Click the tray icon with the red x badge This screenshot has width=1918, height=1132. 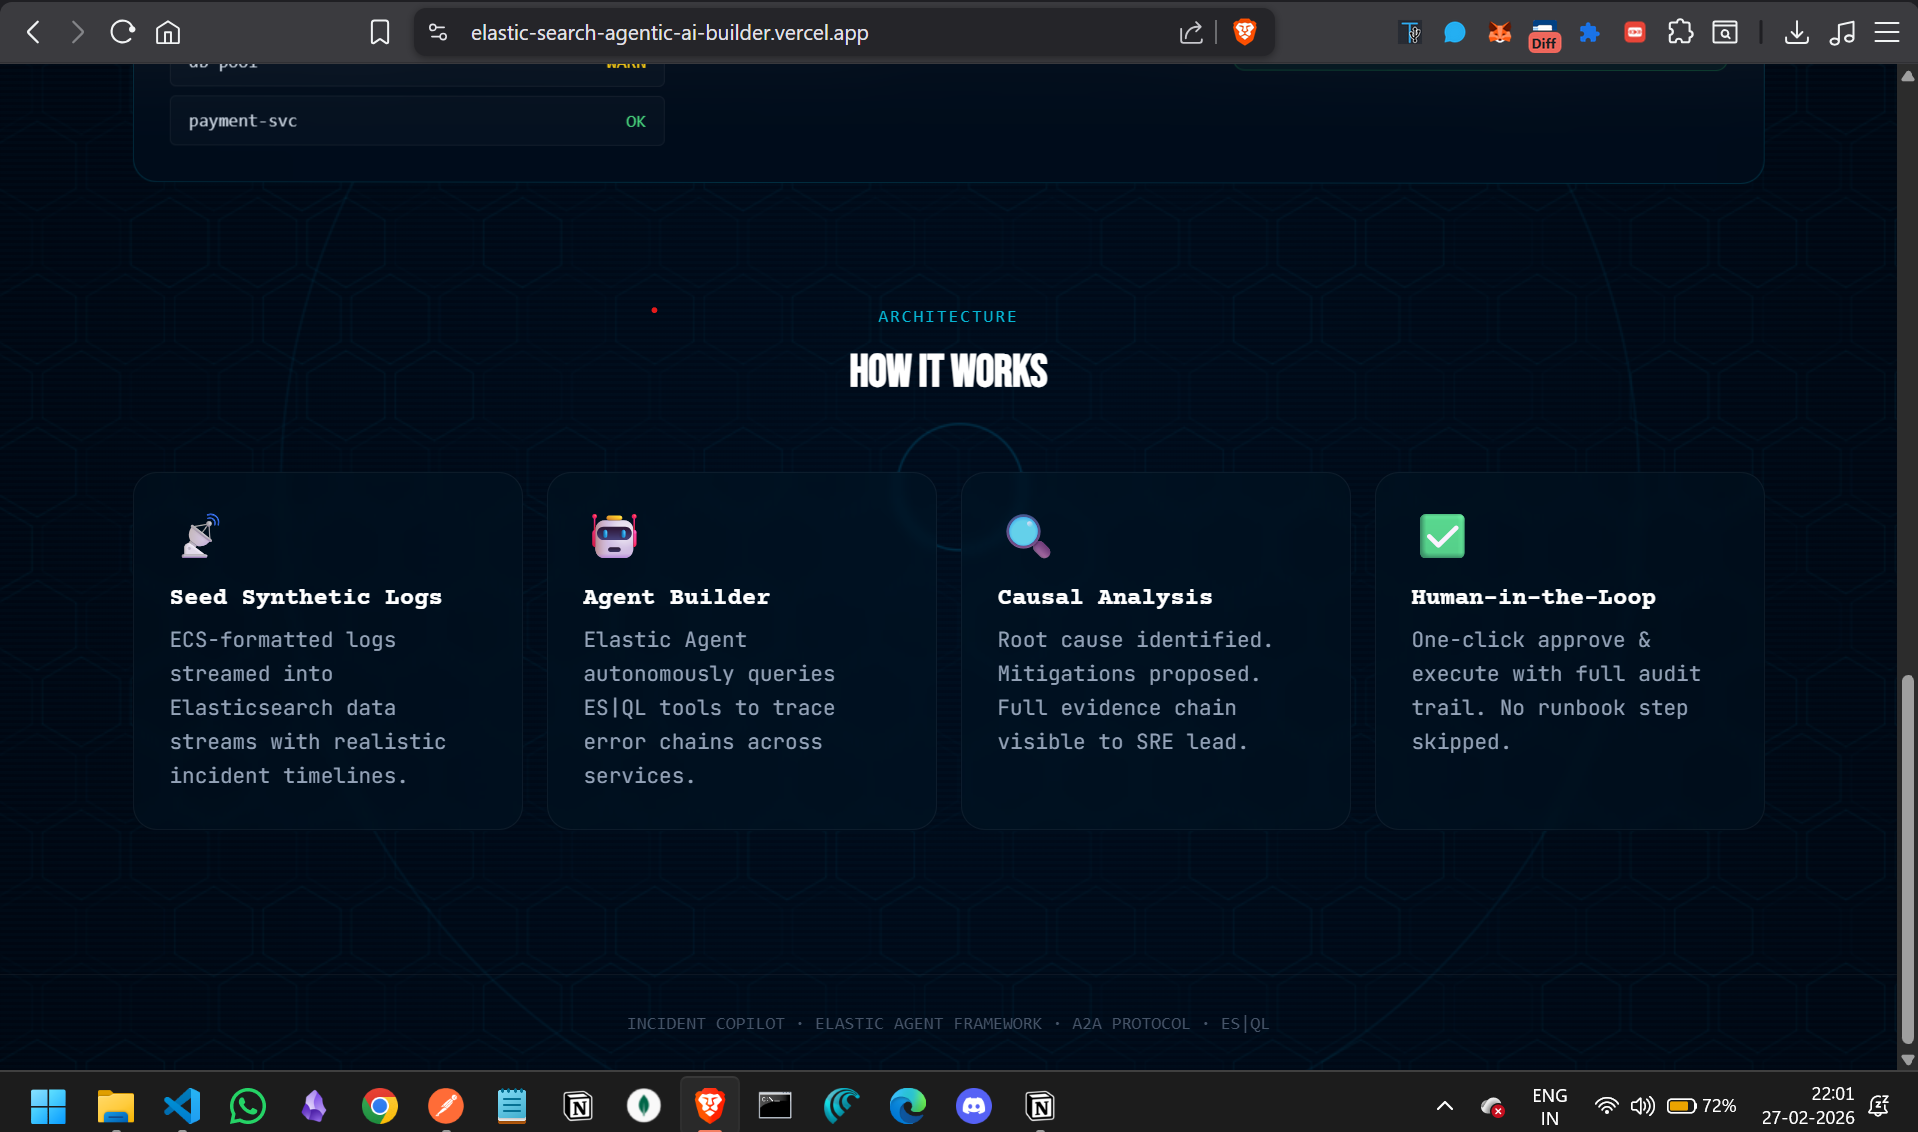[1492, 1106]
